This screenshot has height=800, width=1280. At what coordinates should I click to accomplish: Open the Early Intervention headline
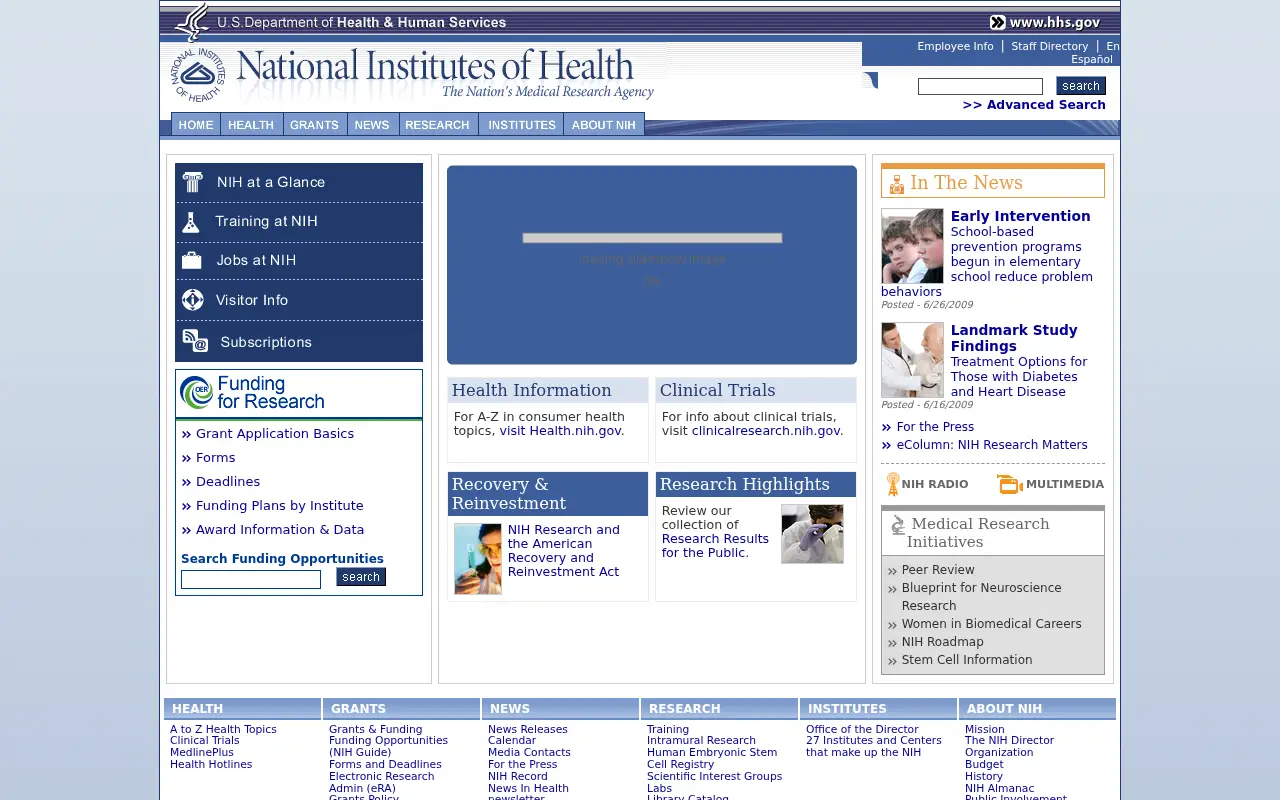point(1020,216)
